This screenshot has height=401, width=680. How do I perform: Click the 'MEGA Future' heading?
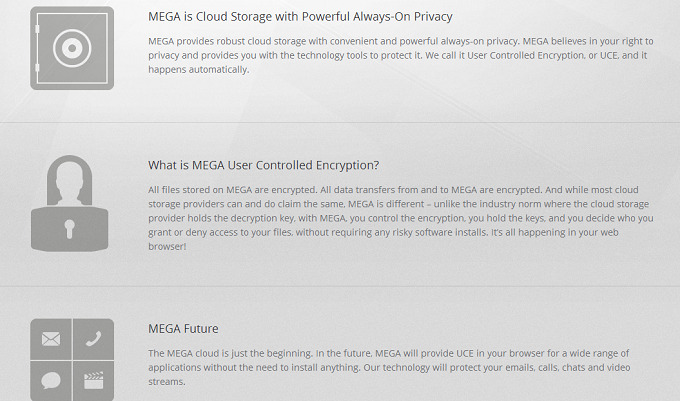[183, 328]
